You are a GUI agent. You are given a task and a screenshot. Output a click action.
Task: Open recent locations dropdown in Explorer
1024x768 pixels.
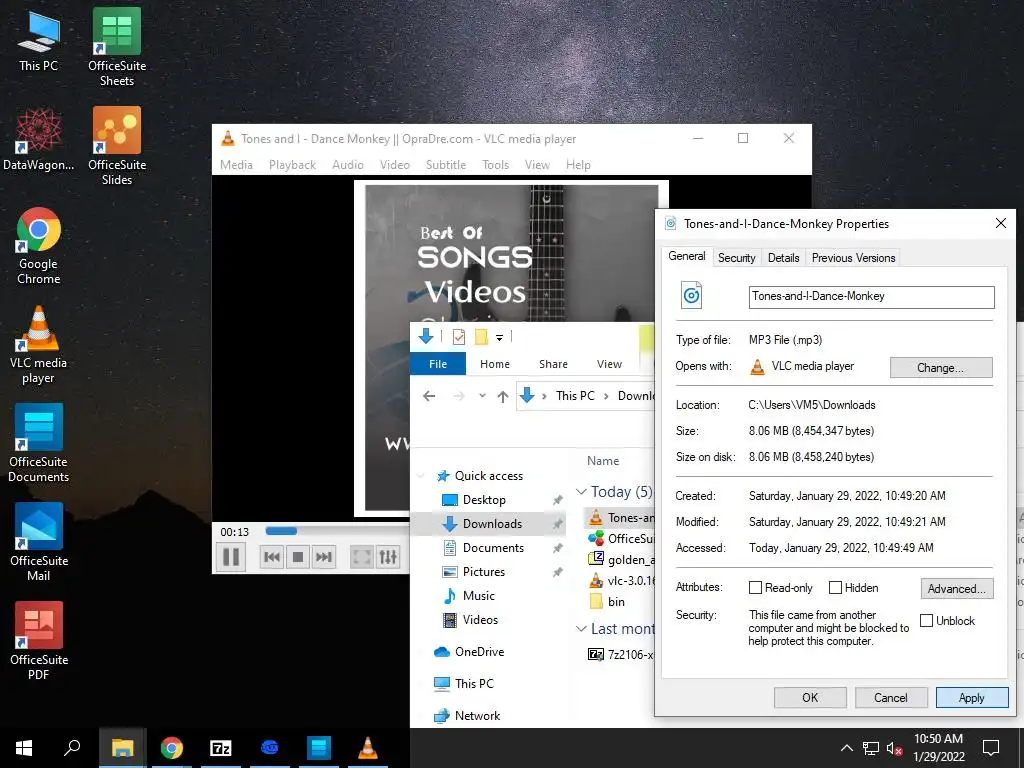[x=482, y=396]
